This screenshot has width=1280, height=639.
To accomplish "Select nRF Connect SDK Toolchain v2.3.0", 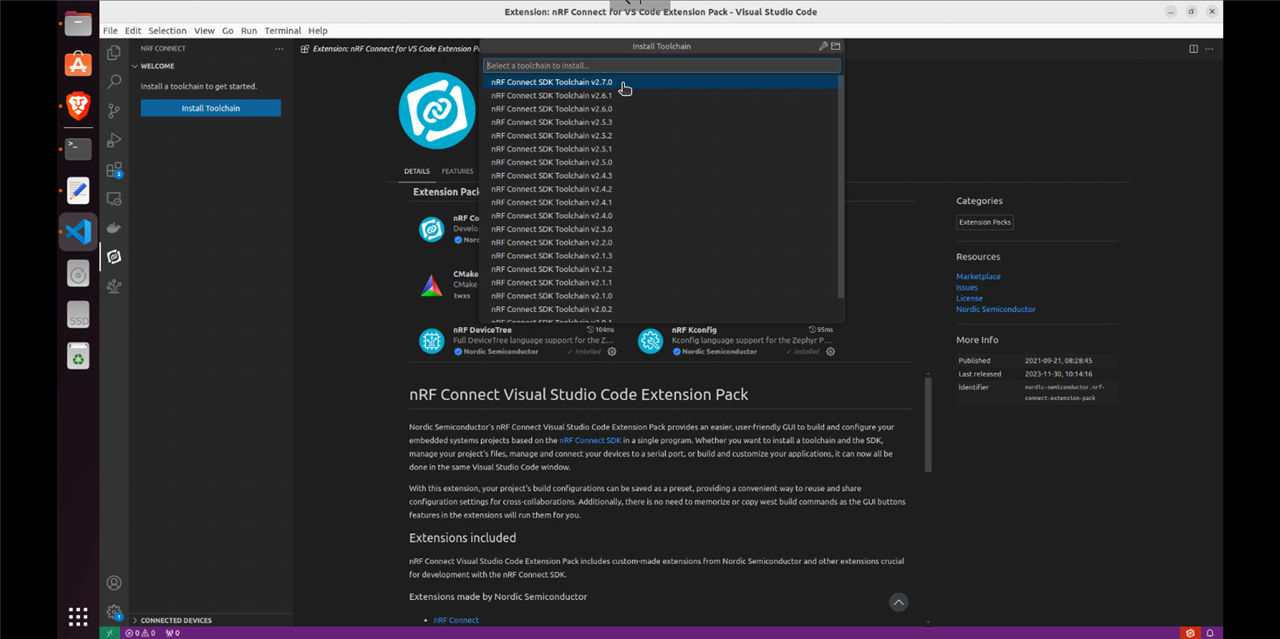I will point(660,229).
